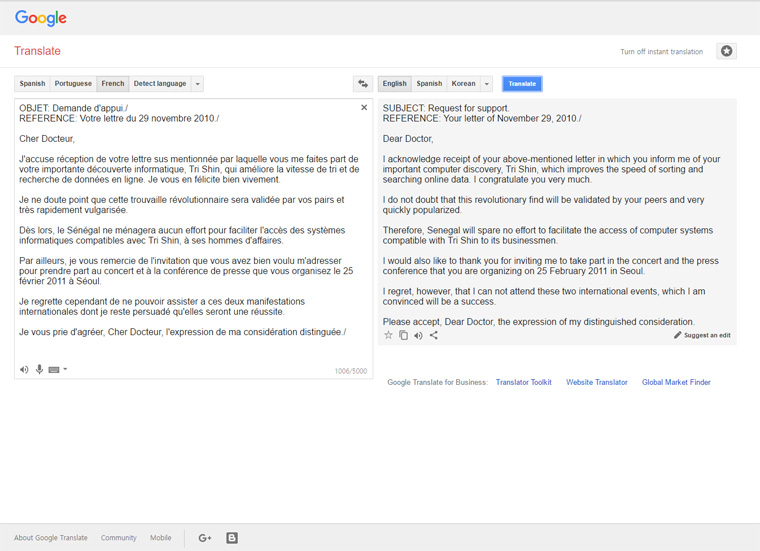Listen to the French source text
Image resolution: width=760 pixels, height=551 pixels.
(24, 370)
